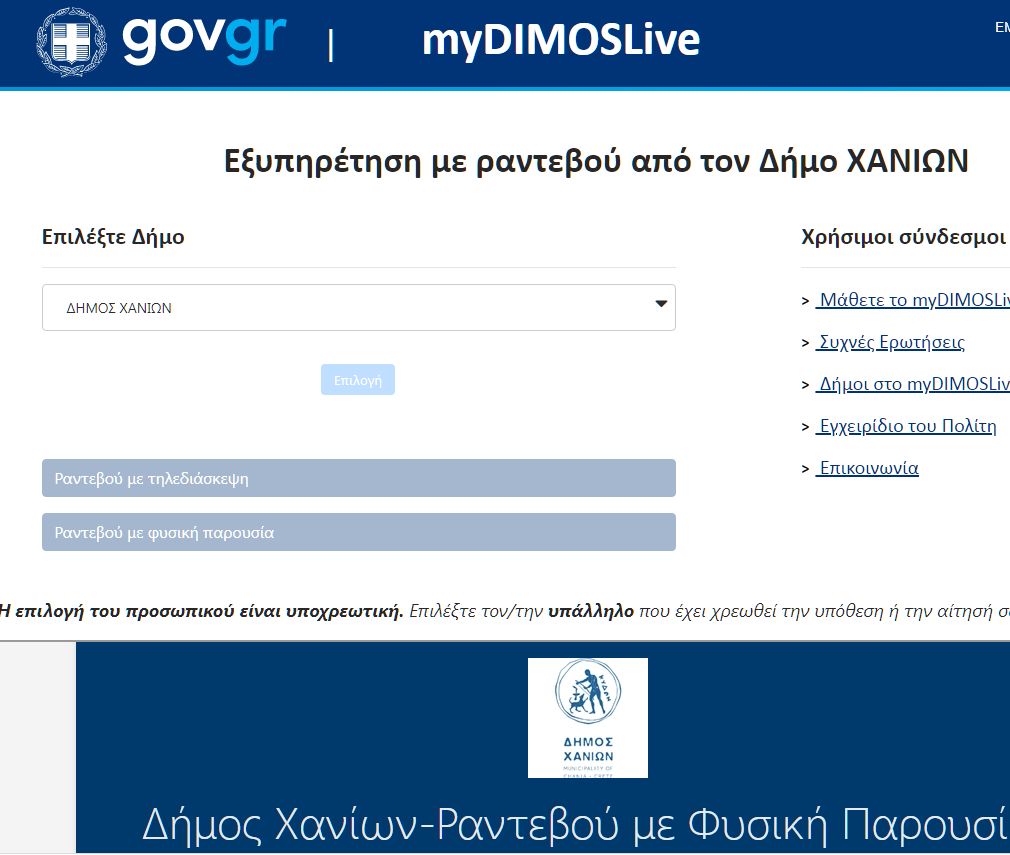This screenshot has height=855, width=1010.
Task: Open the Επικοινωνία link
Action: coord(868,468)
